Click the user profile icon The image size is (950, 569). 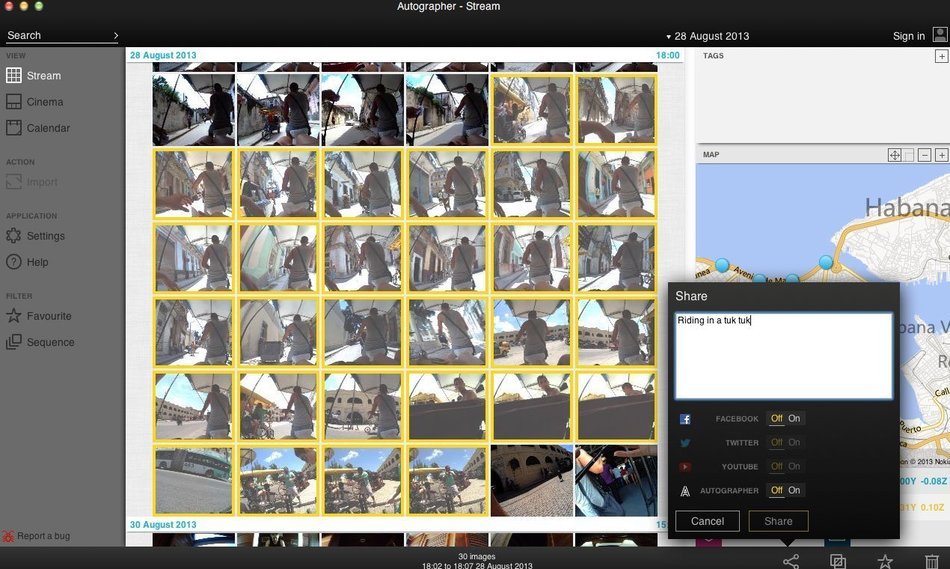click(940, 35)
